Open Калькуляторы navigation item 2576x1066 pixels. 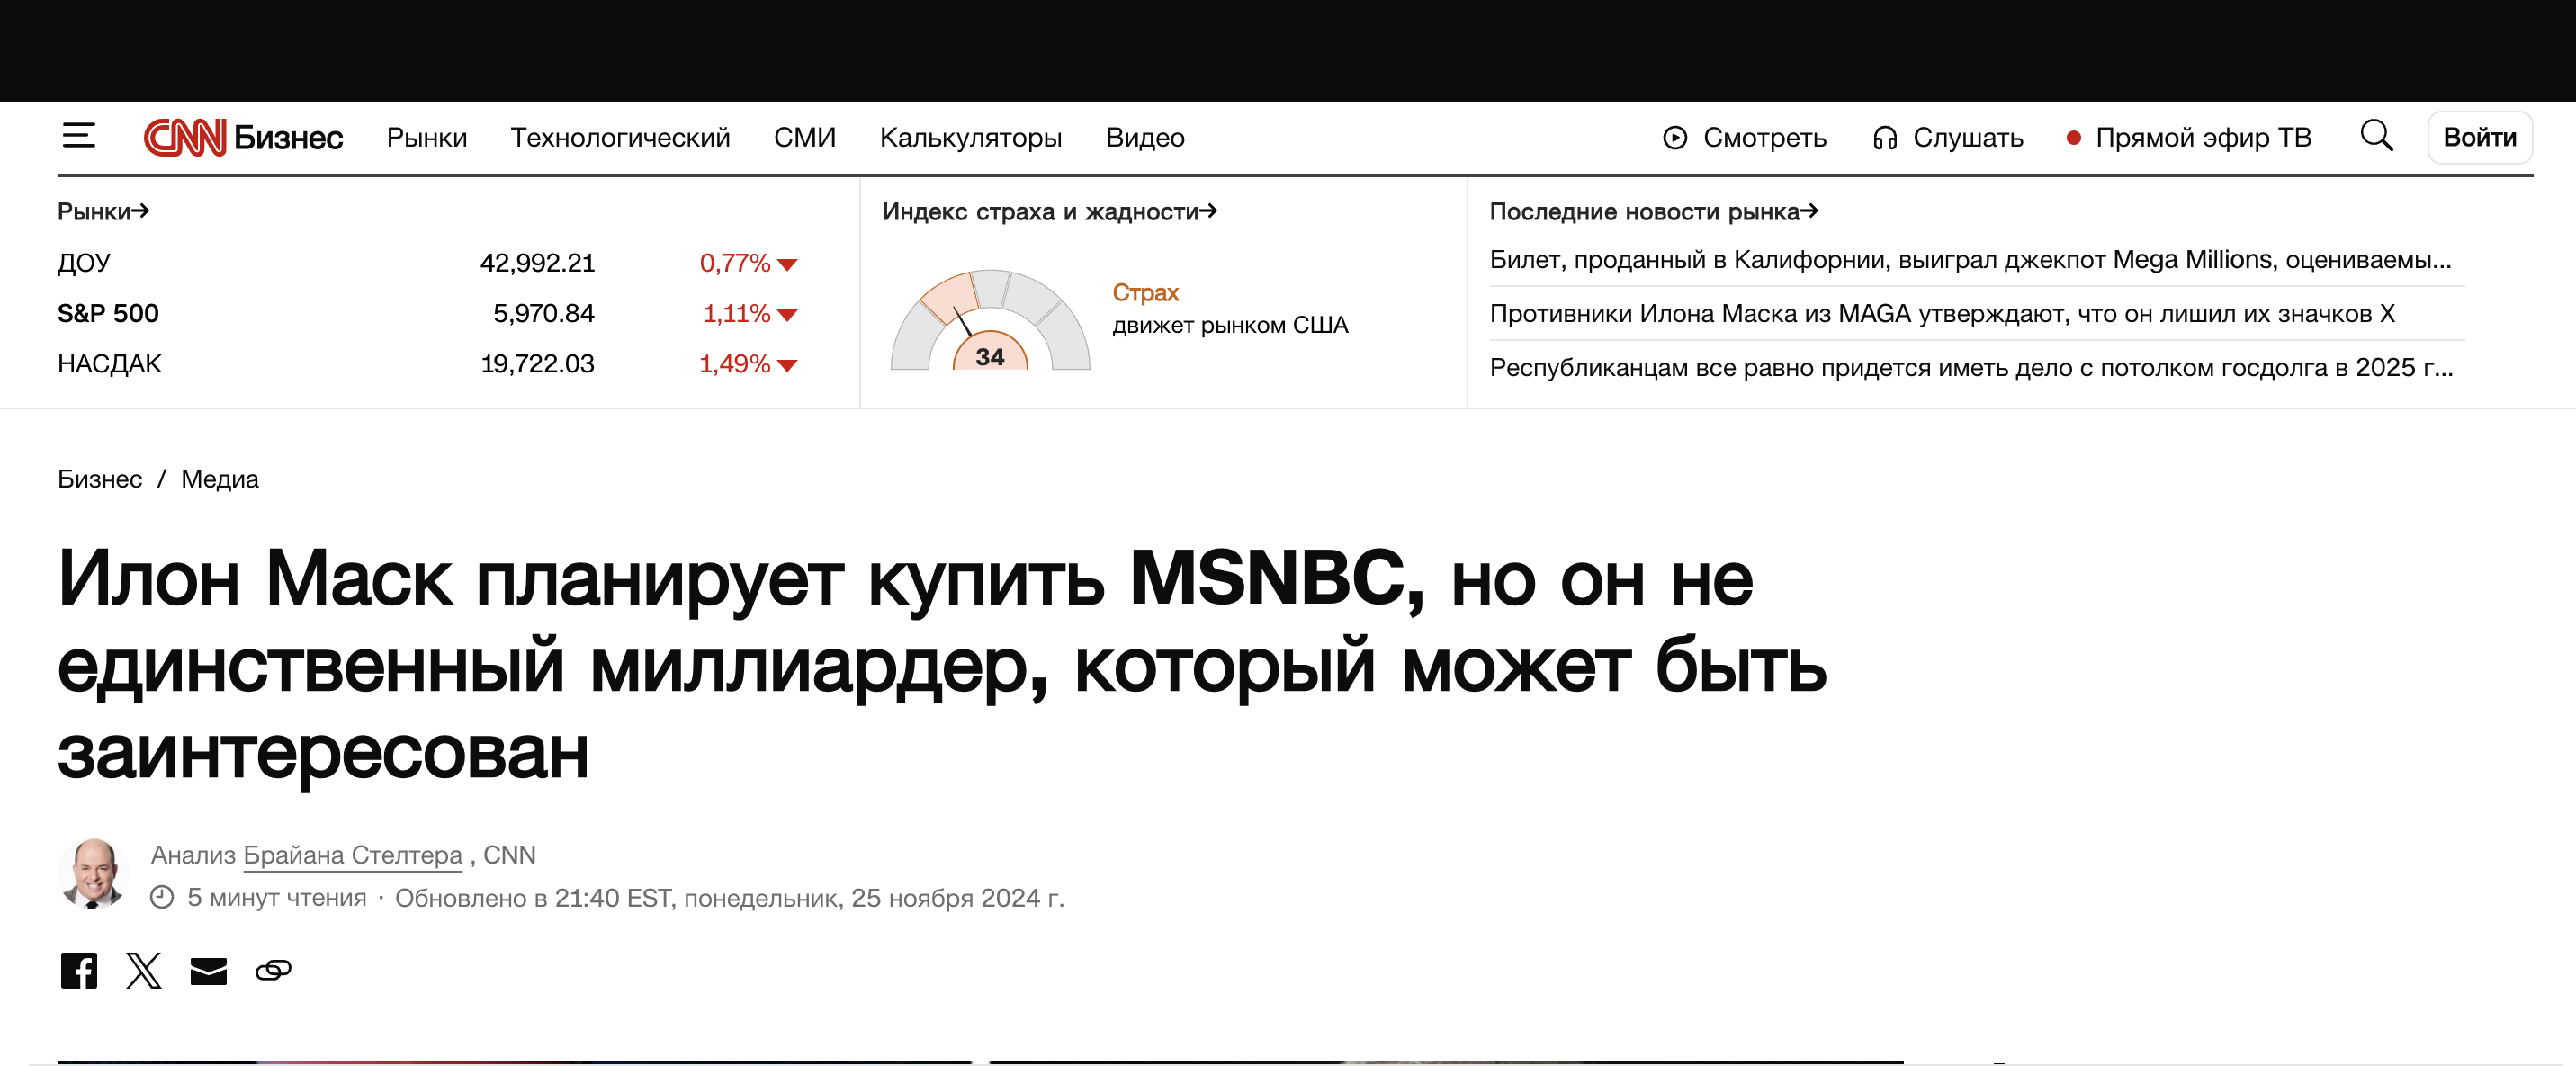click(x=971, y=138)
